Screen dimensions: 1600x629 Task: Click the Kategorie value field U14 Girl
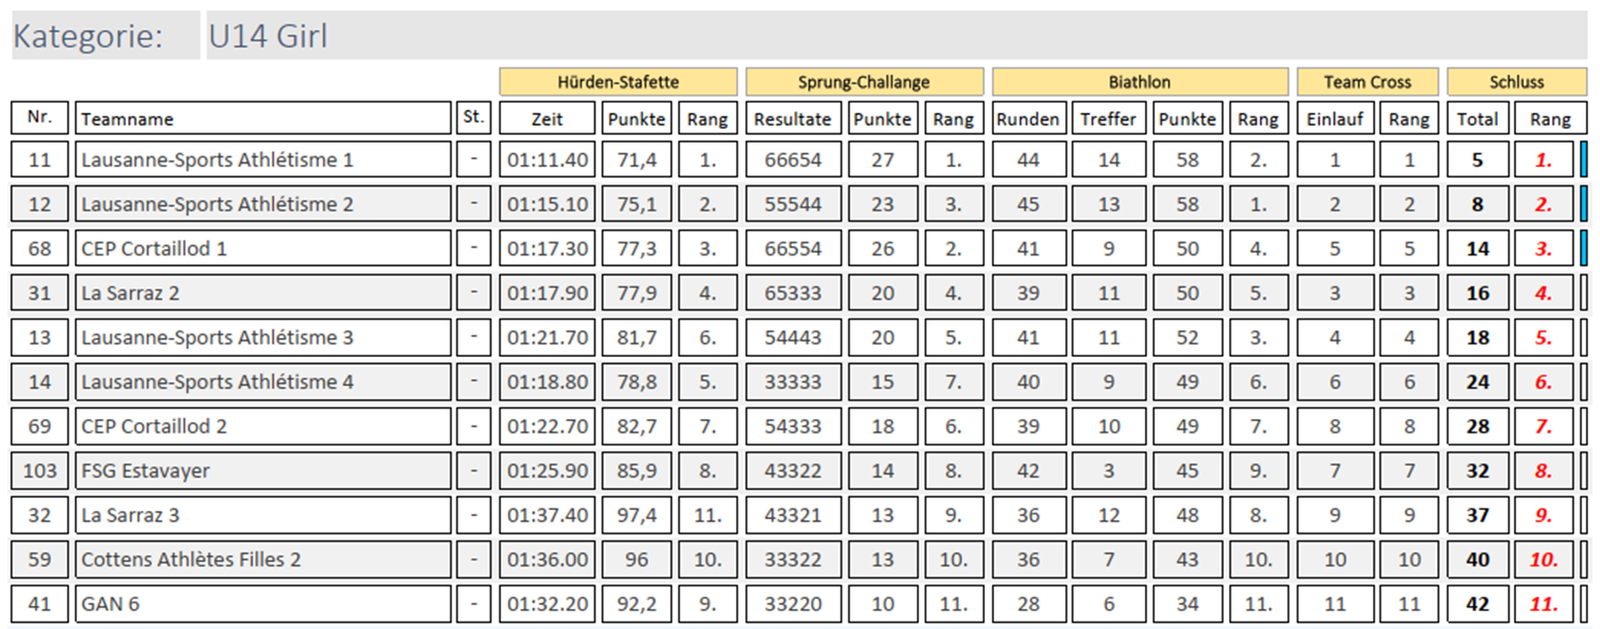point(895,36)
